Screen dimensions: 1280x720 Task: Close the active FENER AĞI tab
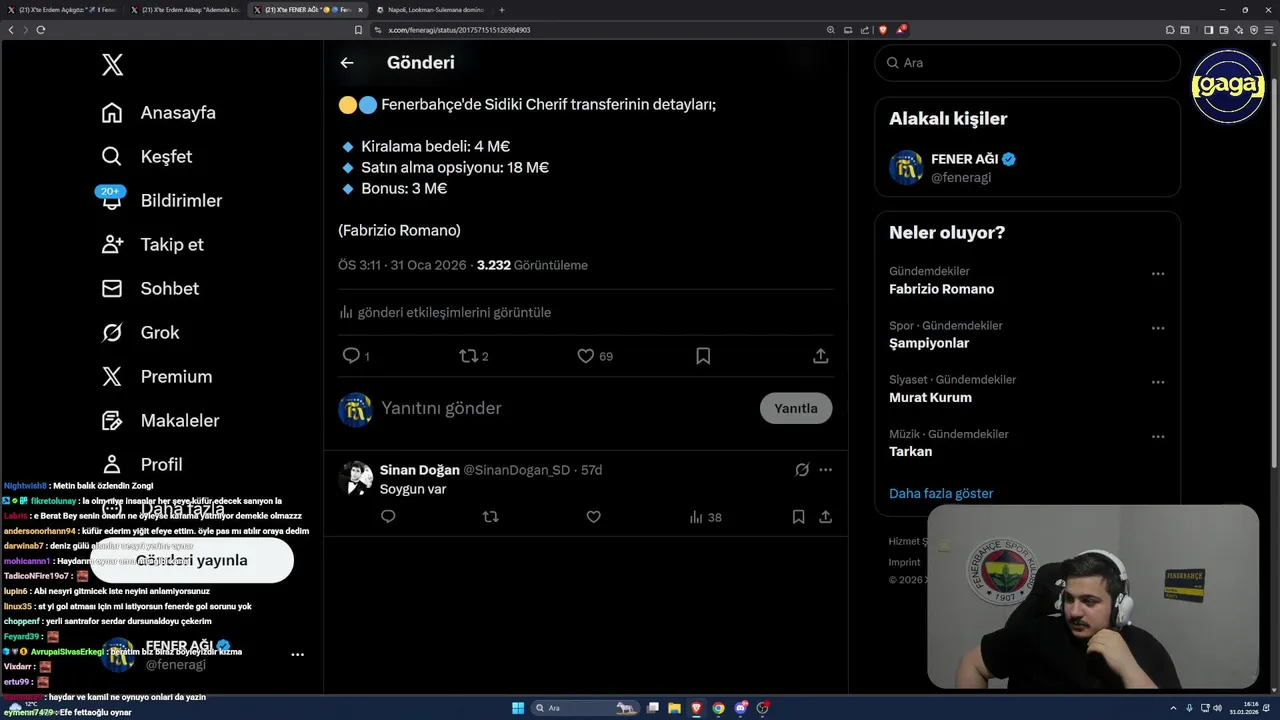pos(360,10)
